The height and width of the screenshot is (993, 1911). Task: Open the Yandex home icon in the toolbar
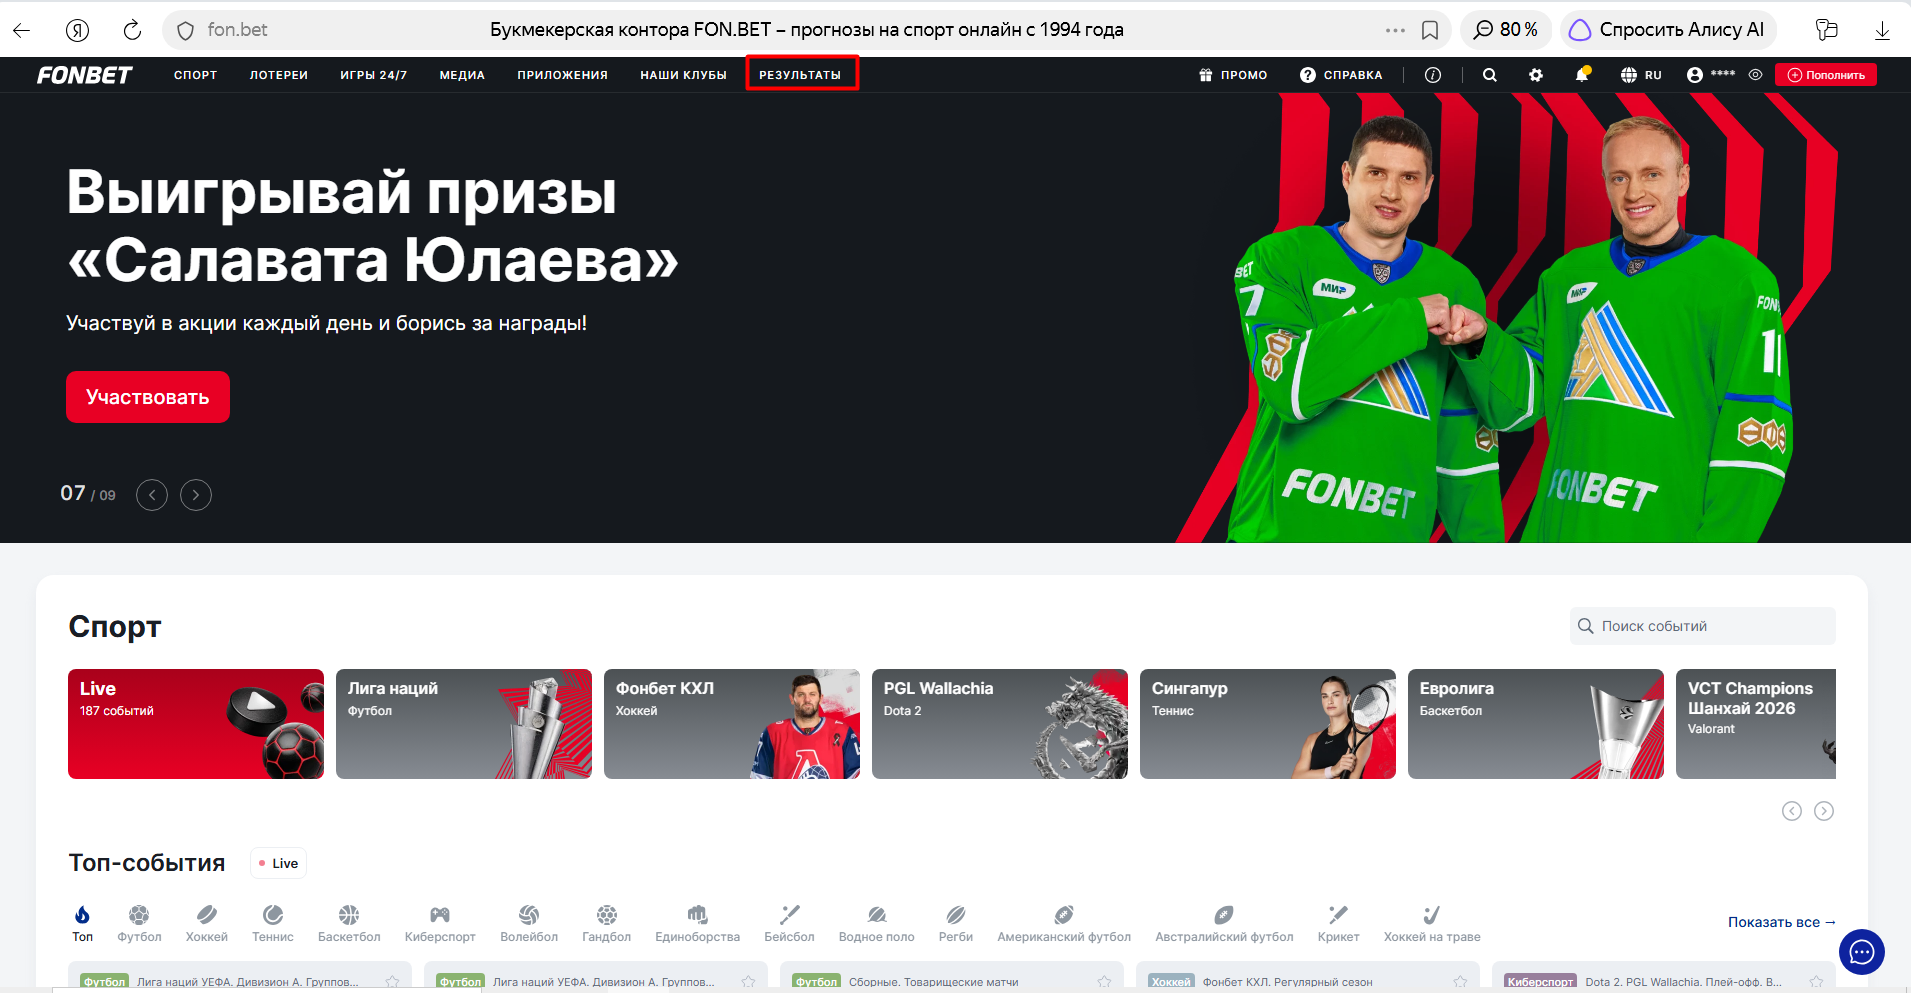click(x=77, y=30)
